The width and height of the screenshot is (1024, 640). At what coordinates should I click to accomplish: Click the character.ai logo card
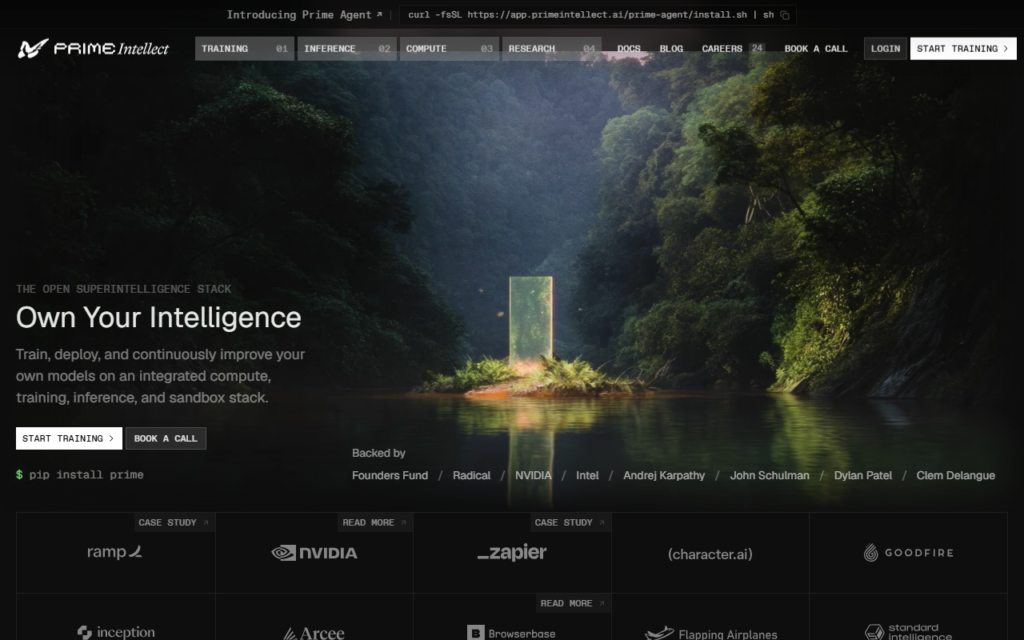coord(710,554)
